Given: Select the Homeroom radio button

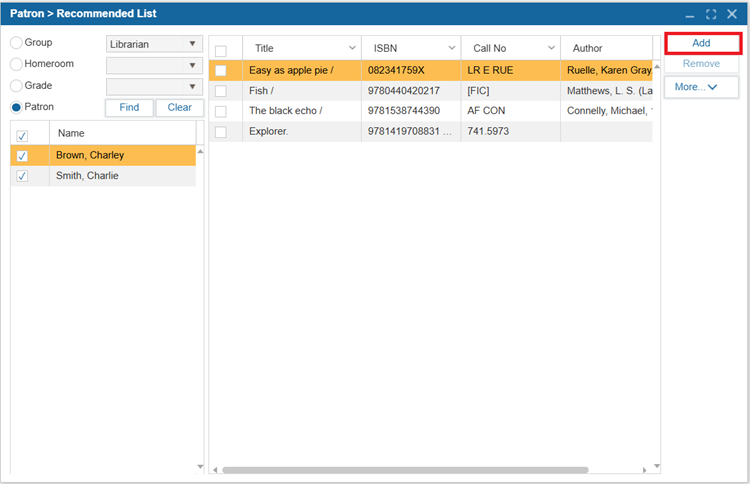Looking at the screenshot, I should 16,64.
